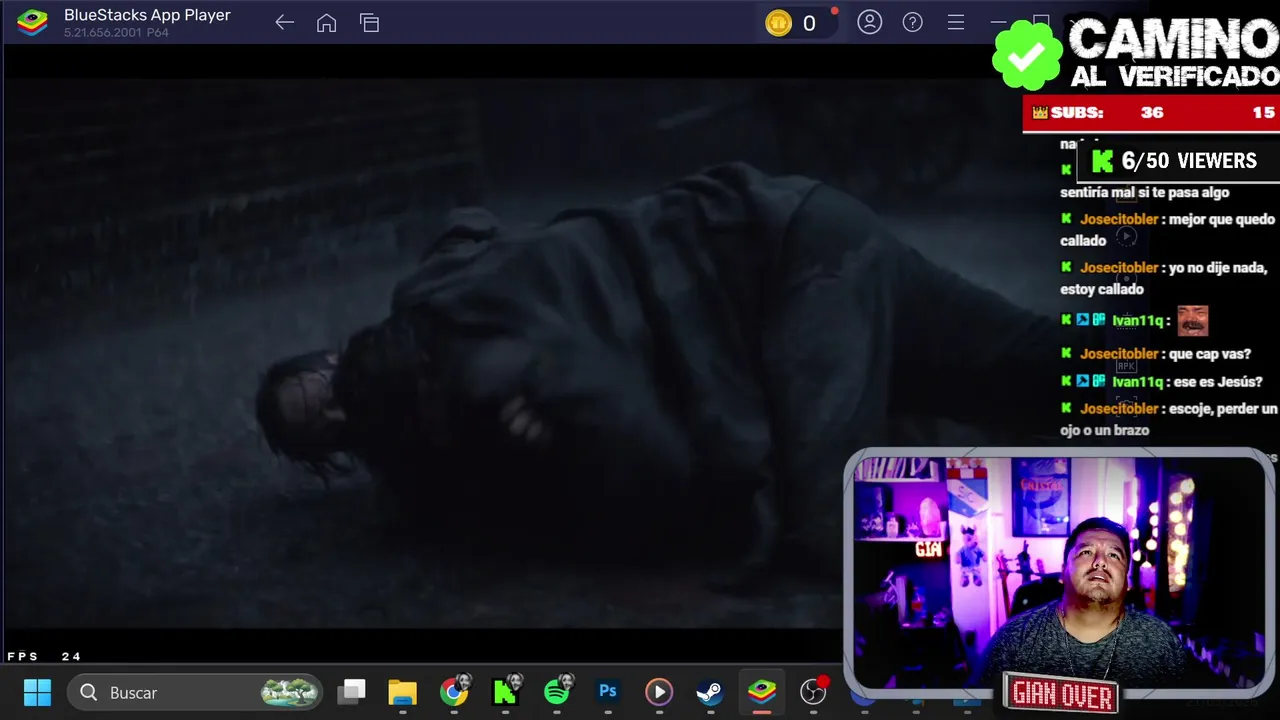Show recent apps in BlueStacks
Image resolution: width=1280 pixels, height=720 pixels.
point(369,23)
